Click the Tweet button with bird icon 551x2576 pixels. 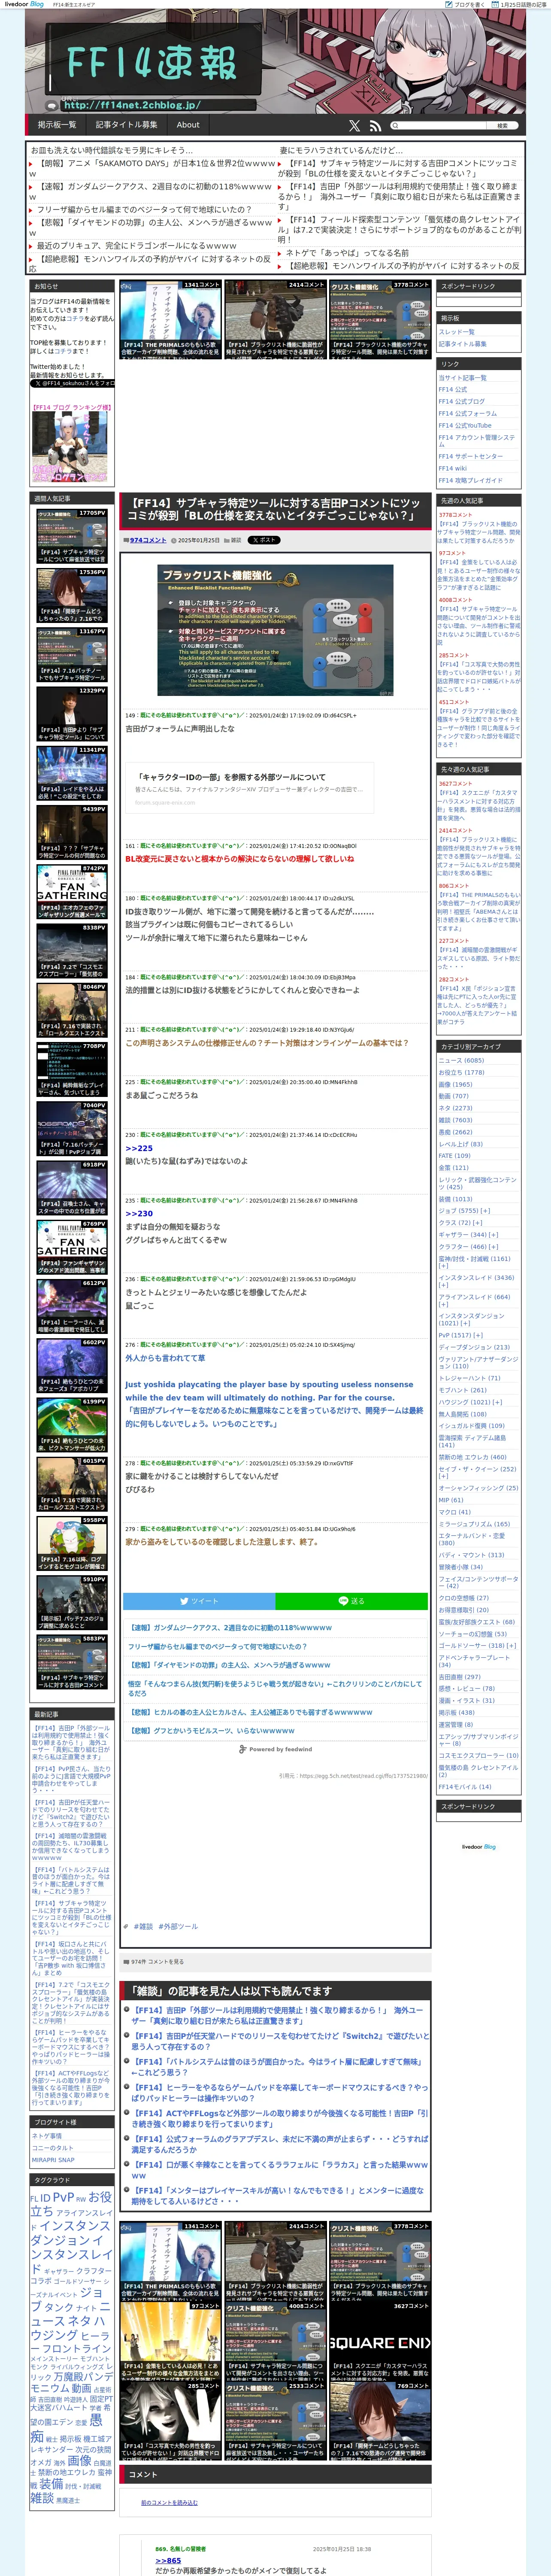pos(199,1601)
